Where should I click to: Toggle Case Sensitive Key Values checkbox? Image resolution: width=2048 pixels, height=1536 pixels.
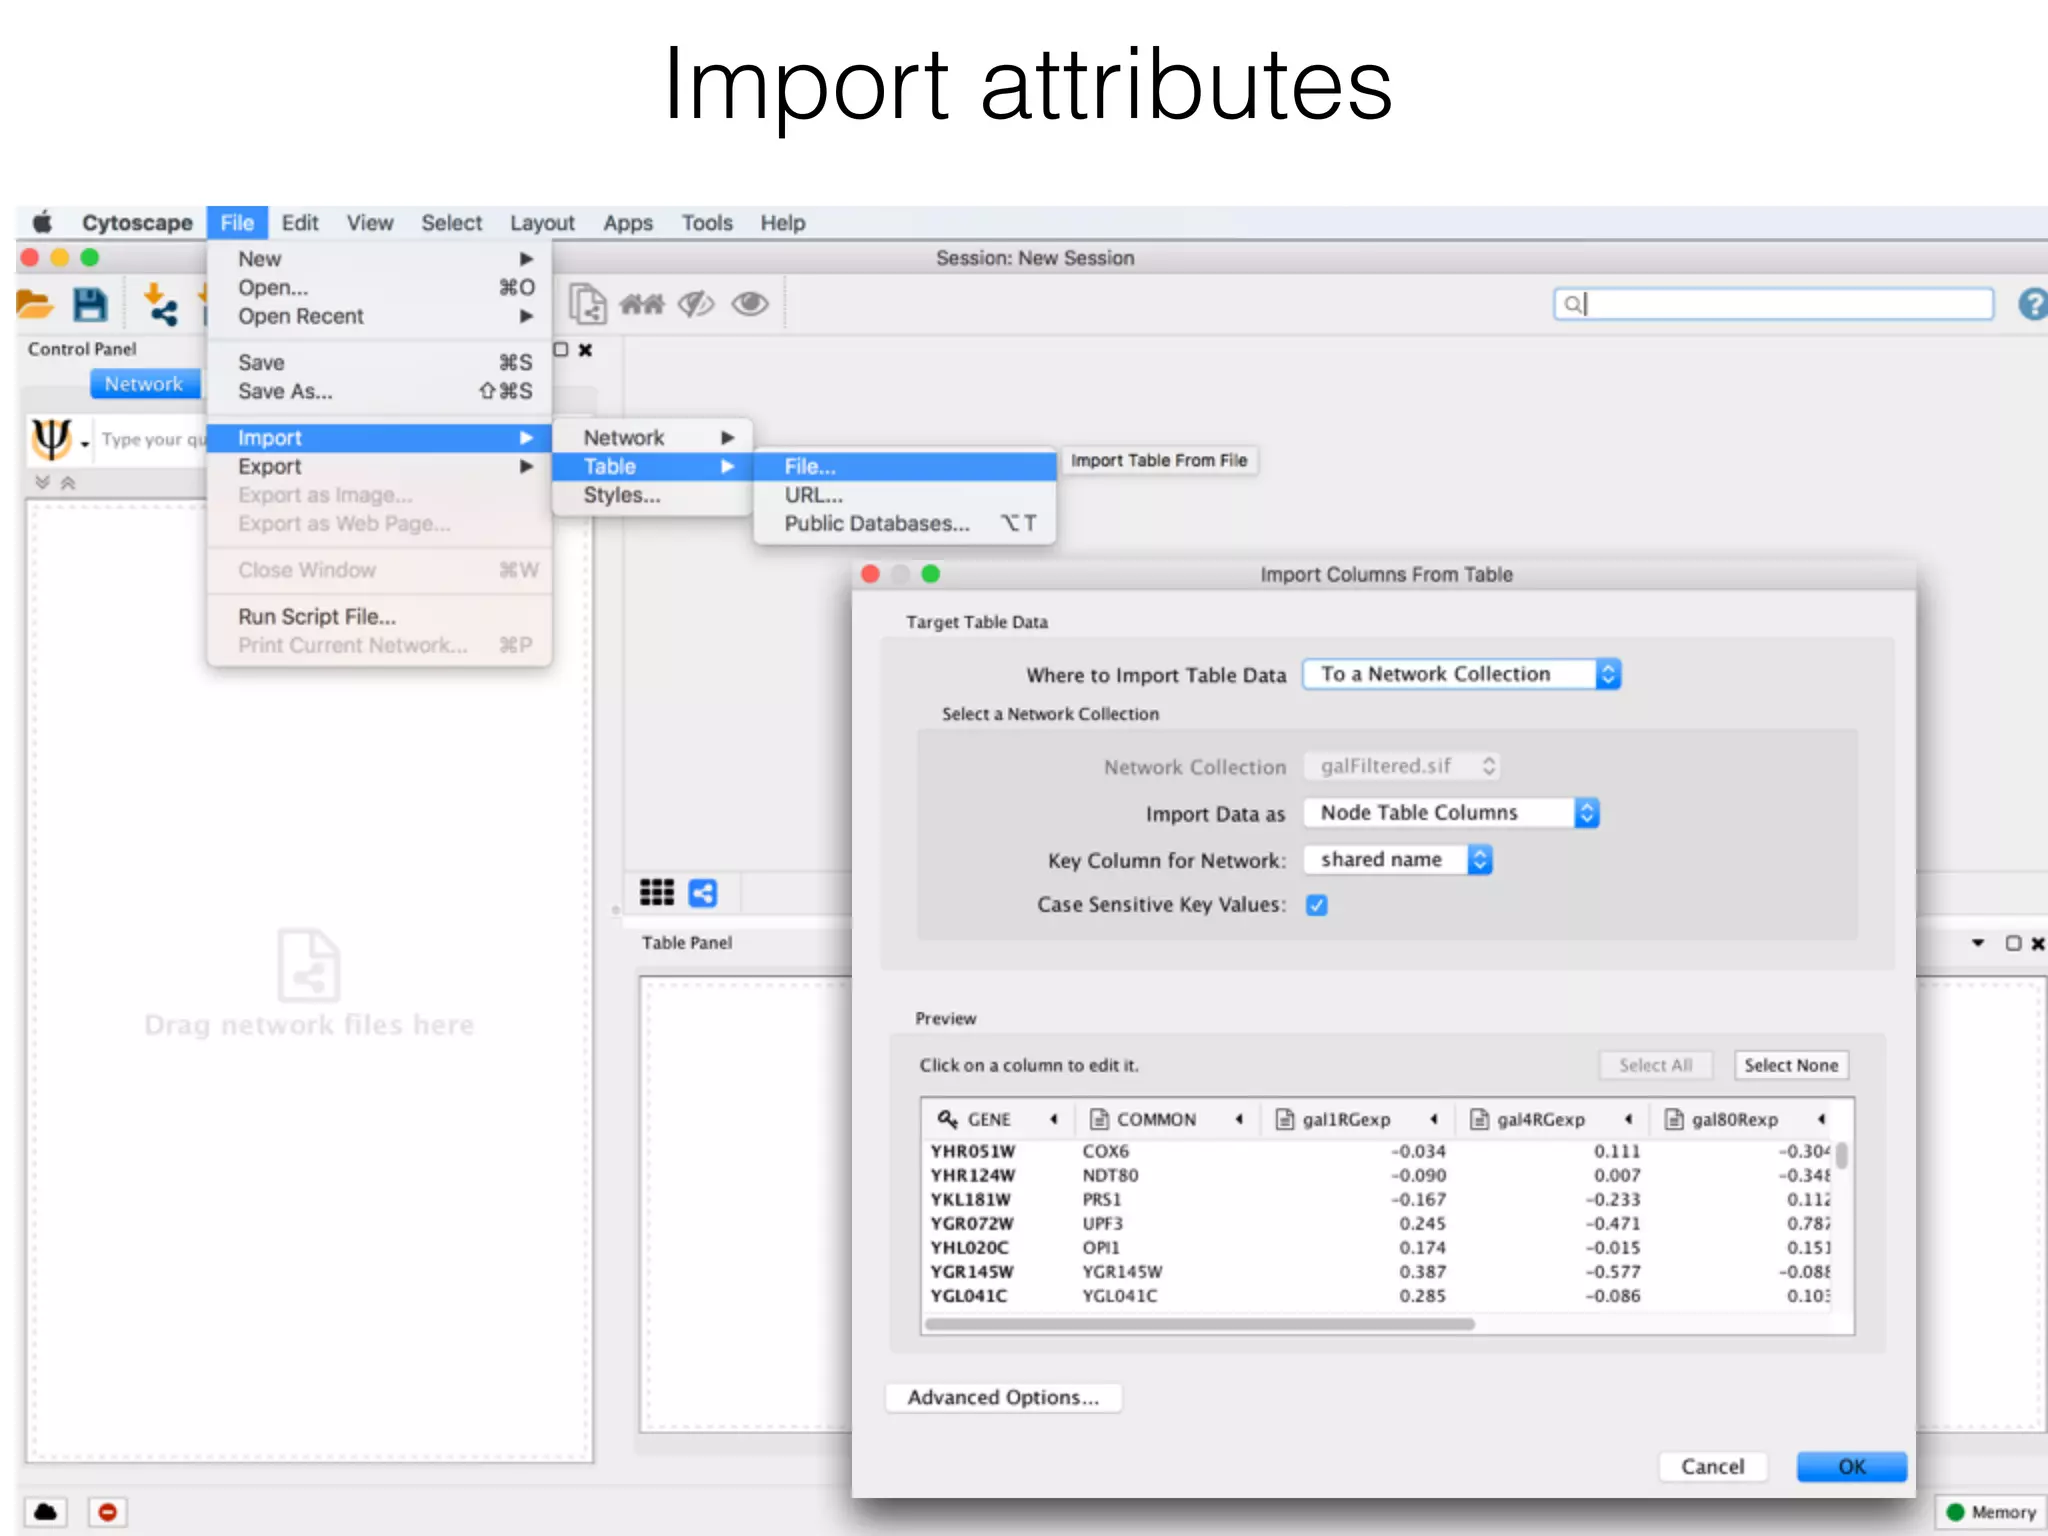(x=1317, y=905)
